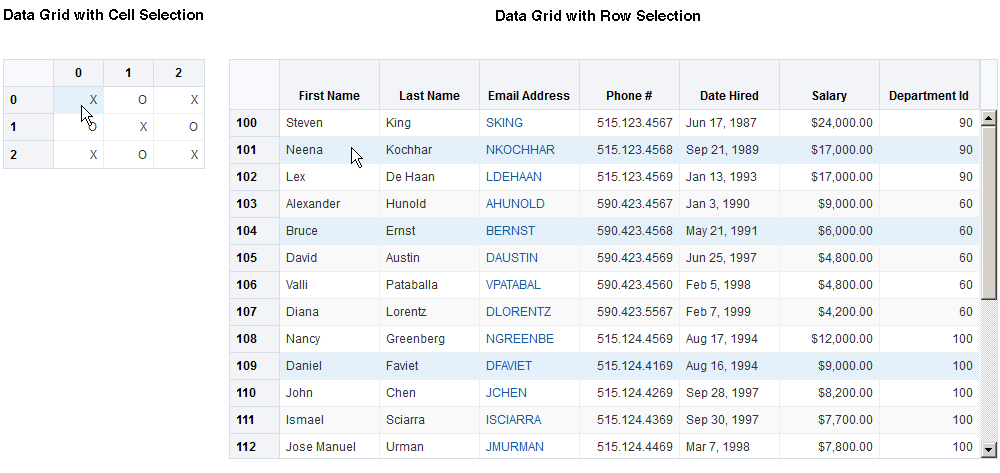
Task: Select row header 1 in cell grid
Action: pyautogui.click(x=28, y=127)
